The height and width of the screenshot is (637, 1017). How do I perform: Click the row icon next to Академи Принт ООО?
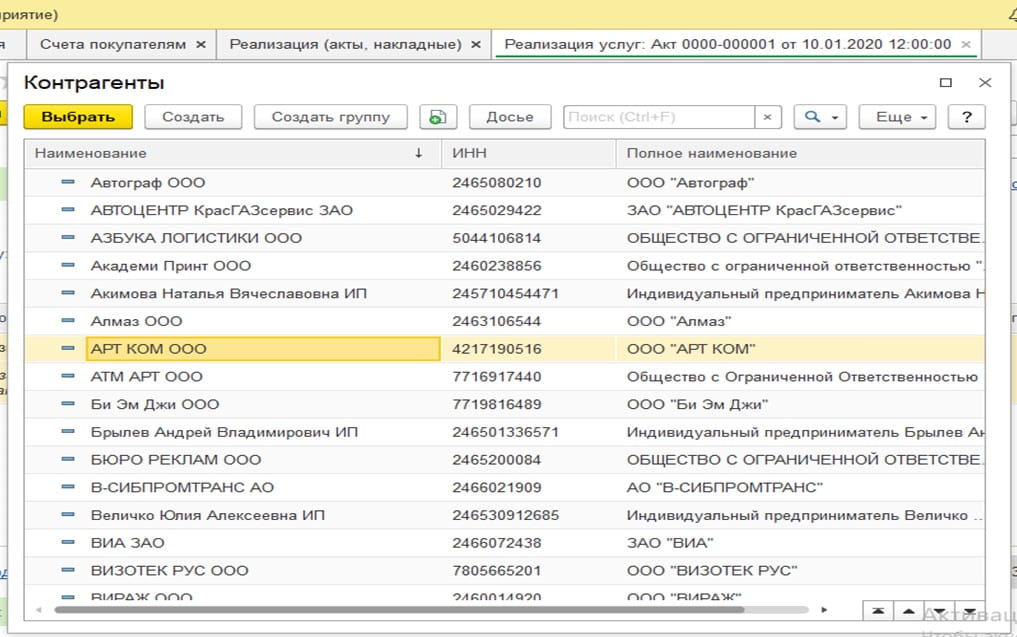(67, 265)
